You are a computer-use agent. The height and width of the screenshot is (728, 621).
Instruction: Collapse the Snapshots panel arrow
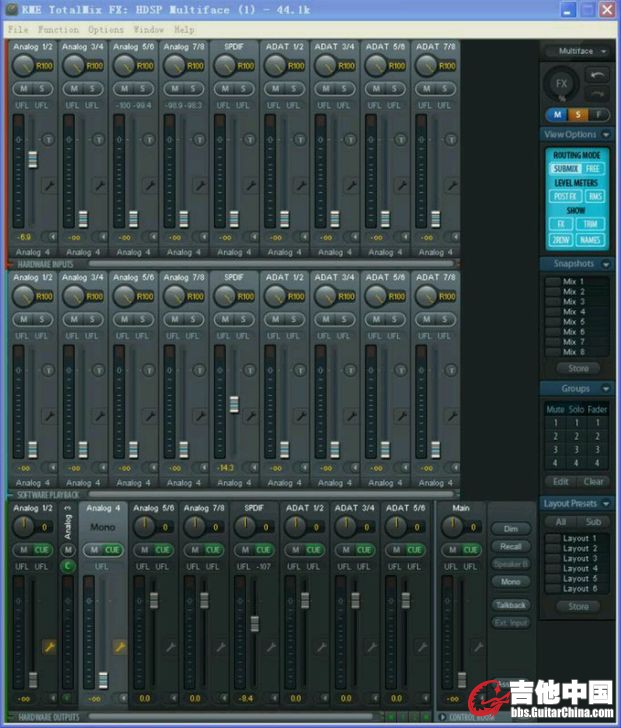pyautogui.click(x=606, y=264)
